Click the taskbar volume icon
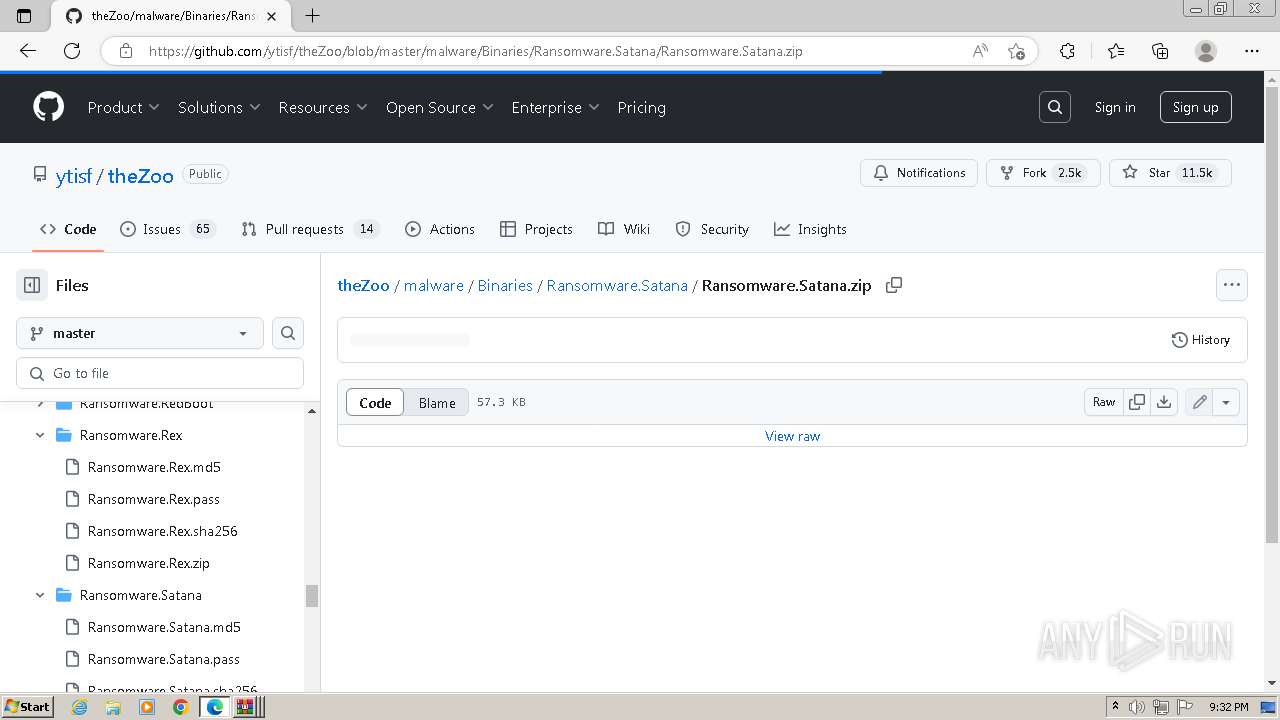Image resolution: width=1280 pixels, height=720 pixels. [1138, 706]
